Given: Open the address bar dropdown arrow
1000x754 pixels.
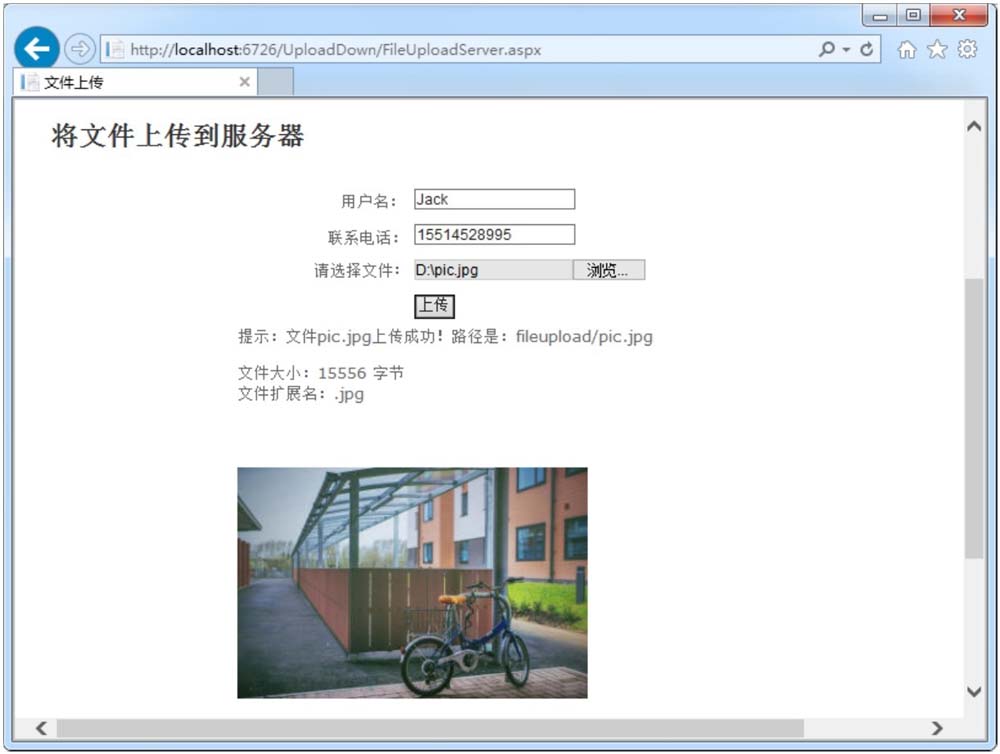Looking at the screenshot, I should pyautogui.click(x=846, y=49).
